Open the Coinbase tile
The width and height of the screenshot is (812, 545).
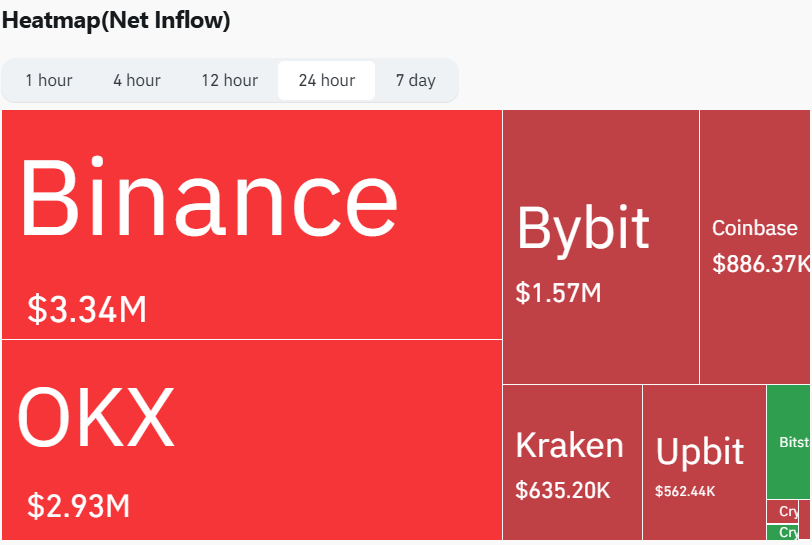755,247
